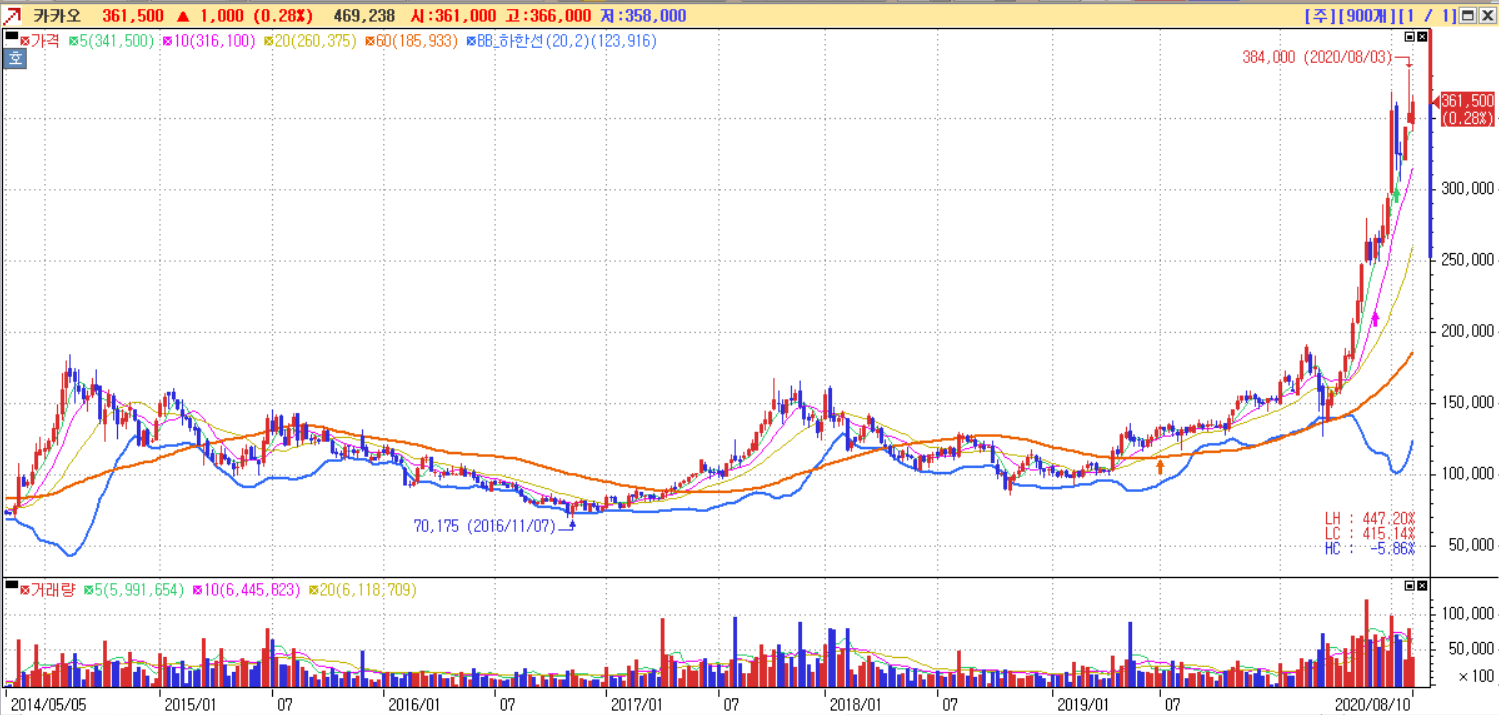The image size is (1499, 715).
Task: Click the 2020/08/10 date axis label
Action: 1374,704
